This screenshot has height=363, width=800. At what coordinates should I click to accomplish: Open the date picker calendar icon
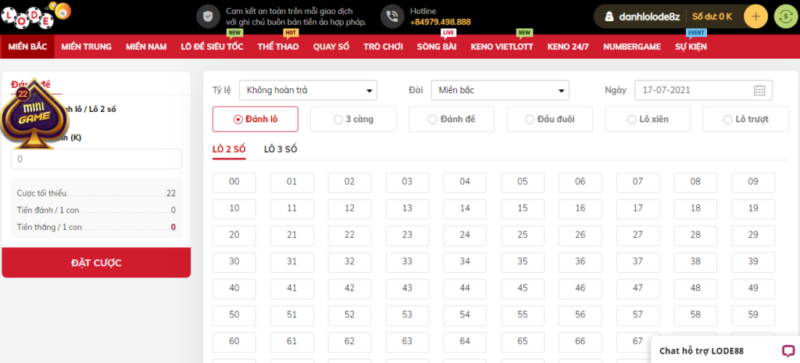coord(759,90)
